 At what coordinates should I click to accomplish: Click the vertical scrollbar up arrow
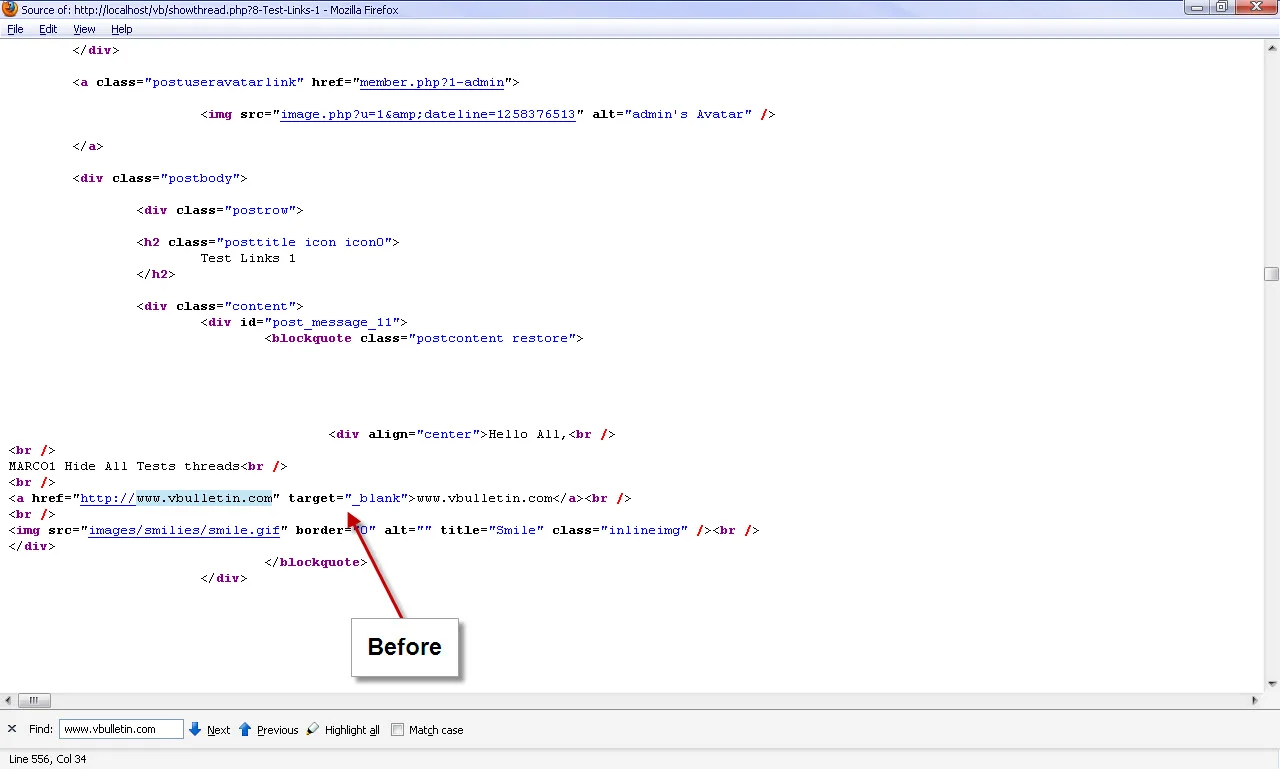(x=1271, y=47)
